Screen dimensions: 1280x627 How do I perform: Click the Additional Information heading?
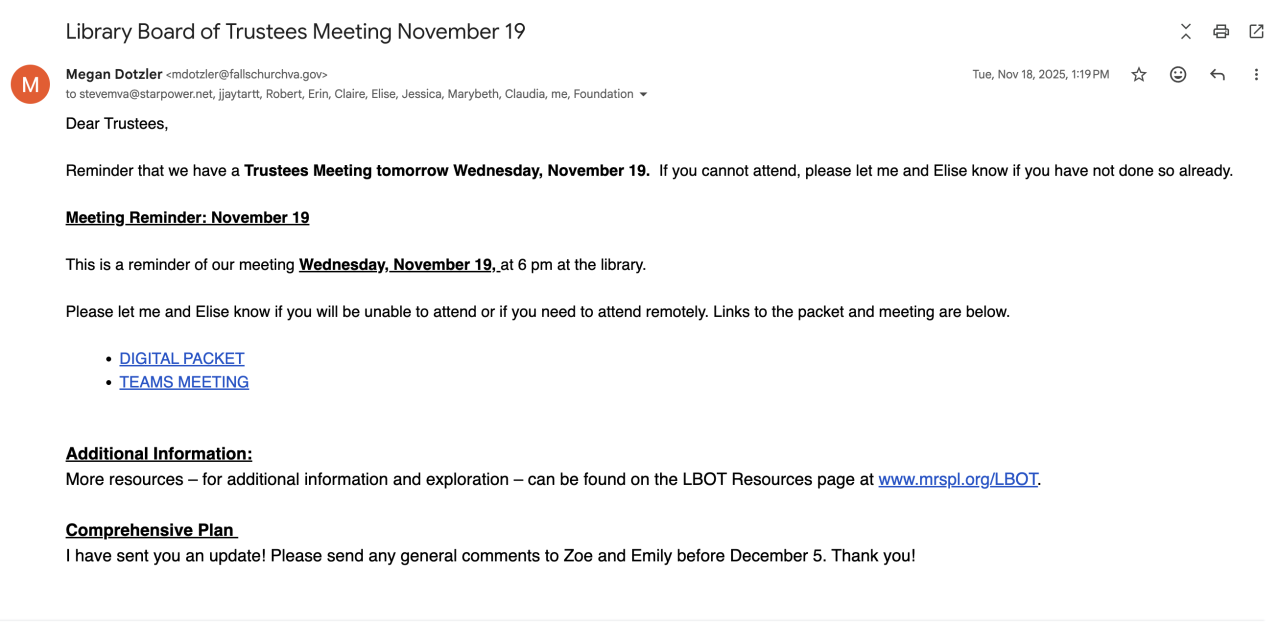click(x=159, y=453)
